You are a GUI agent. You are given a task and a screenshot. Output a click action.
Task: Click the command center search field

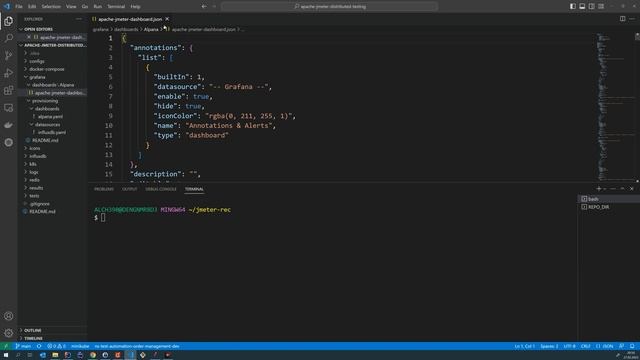(x=329, y=7)
